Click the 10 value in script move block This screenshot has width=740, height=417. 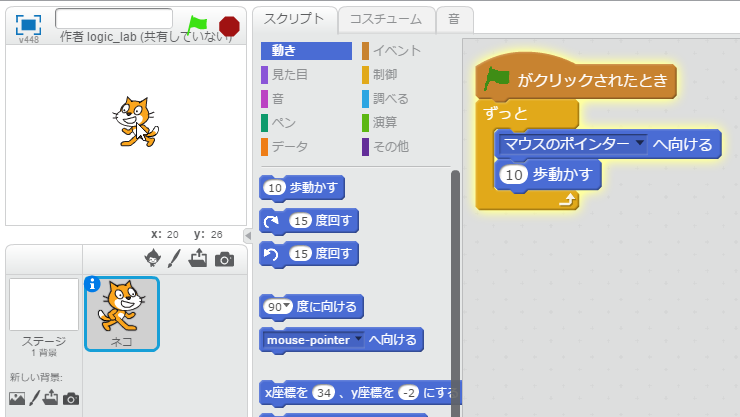coord(514,175)
